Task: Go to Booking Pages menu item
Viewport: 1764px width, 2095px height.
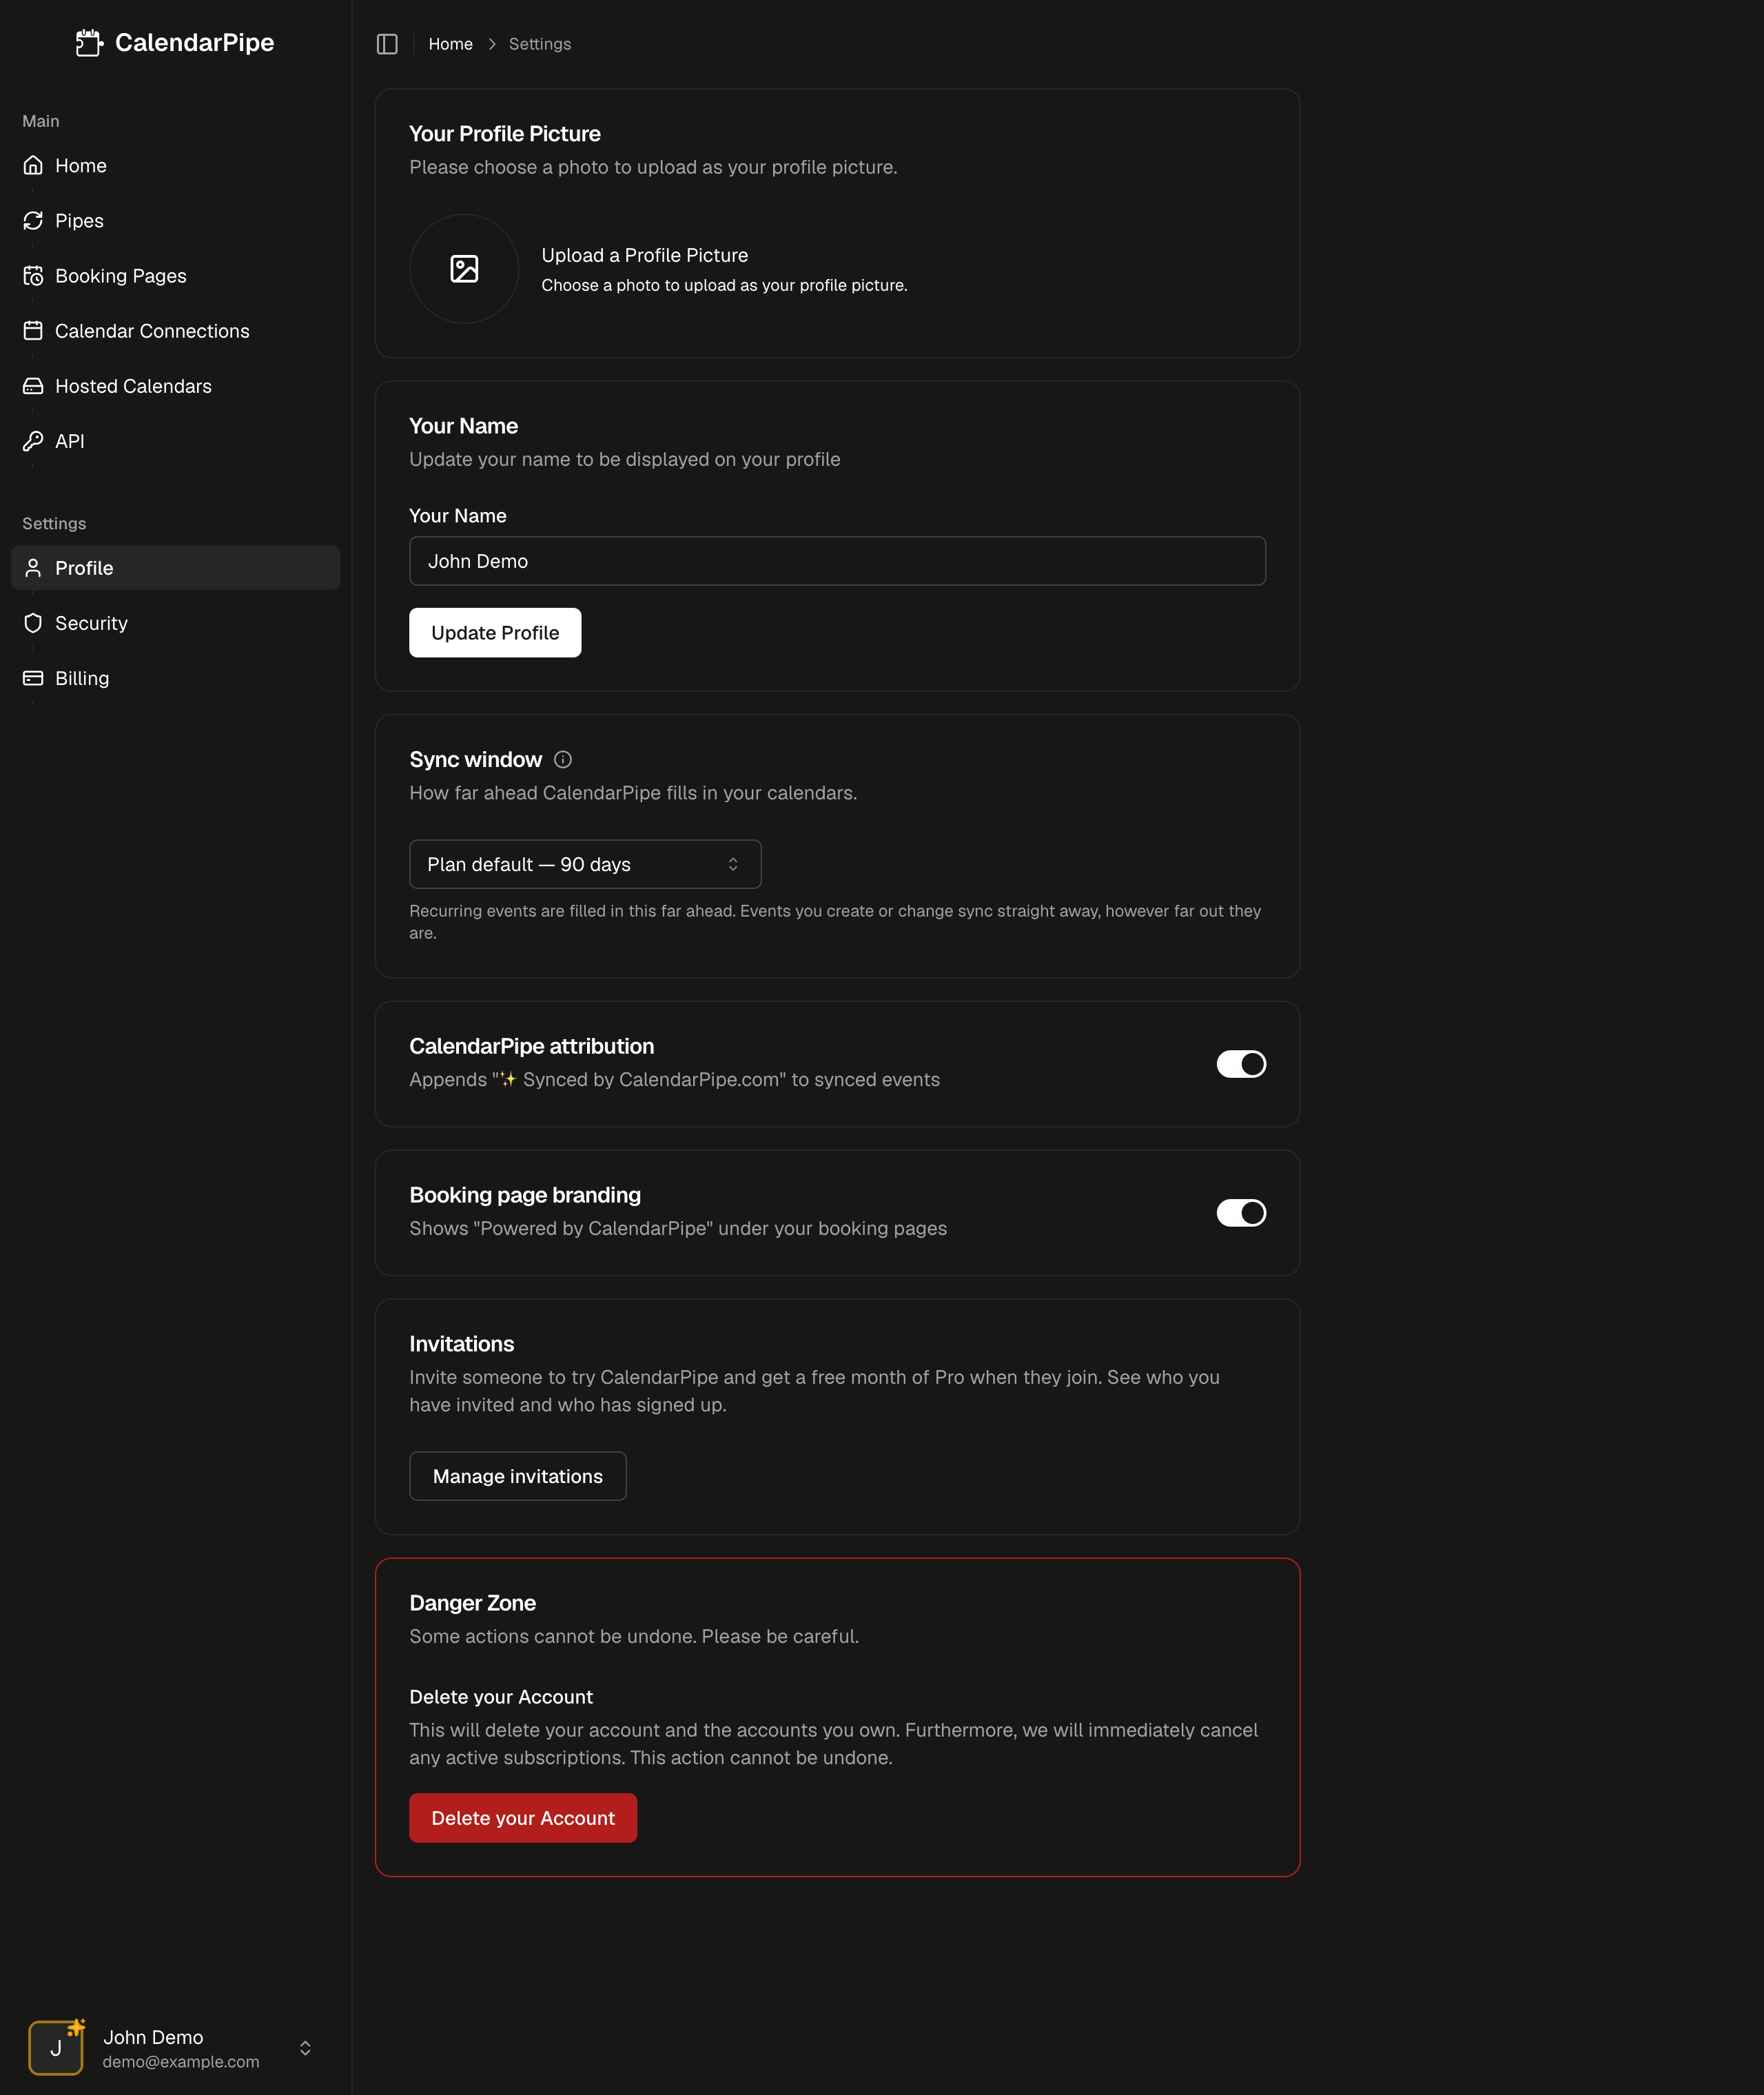Action: (176, 275)
